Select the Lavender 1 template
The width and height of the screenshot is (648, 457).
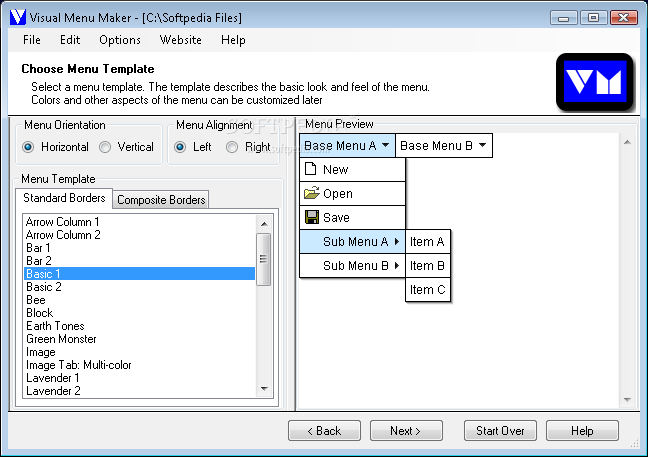(140, 378)
